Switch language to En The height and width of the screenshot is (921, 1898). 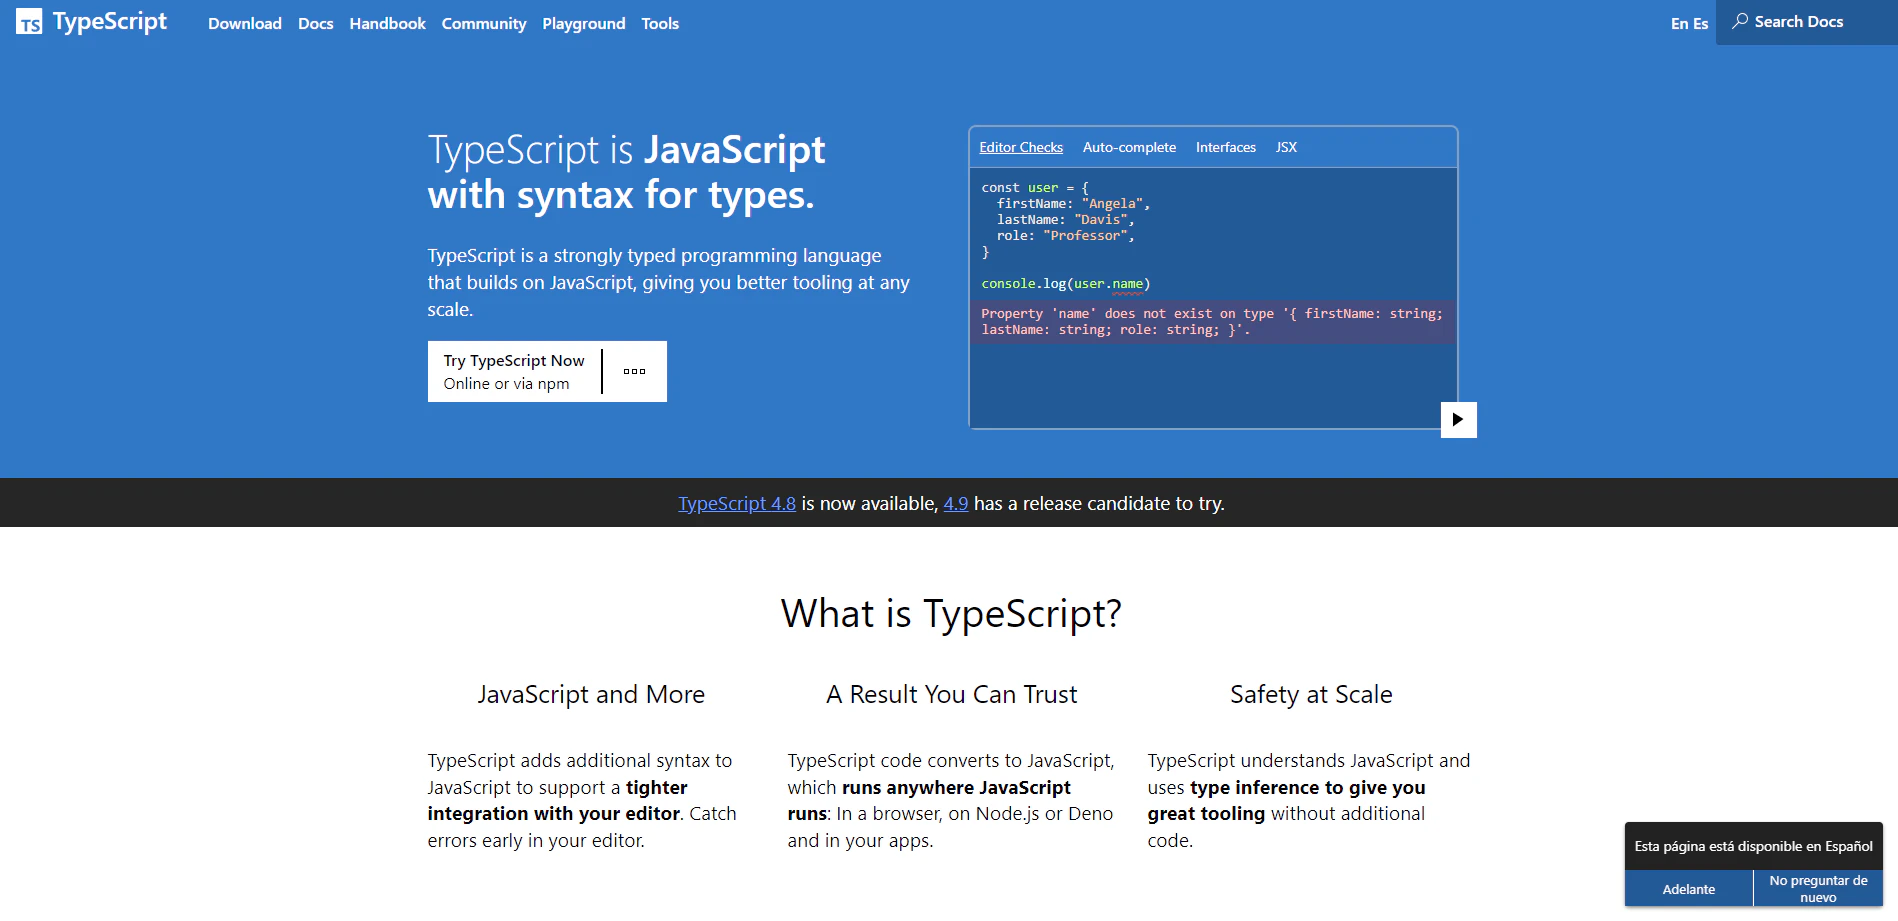pos(1679,23)
